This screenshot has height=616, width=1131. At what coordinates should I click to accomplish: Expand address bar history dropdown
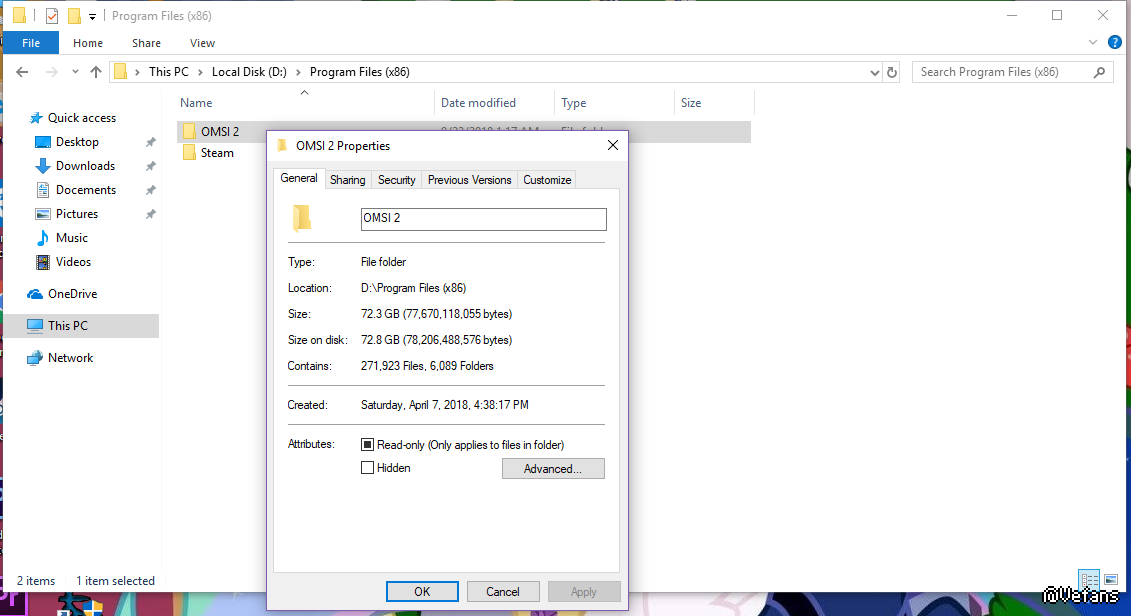[x=874, y=72]
